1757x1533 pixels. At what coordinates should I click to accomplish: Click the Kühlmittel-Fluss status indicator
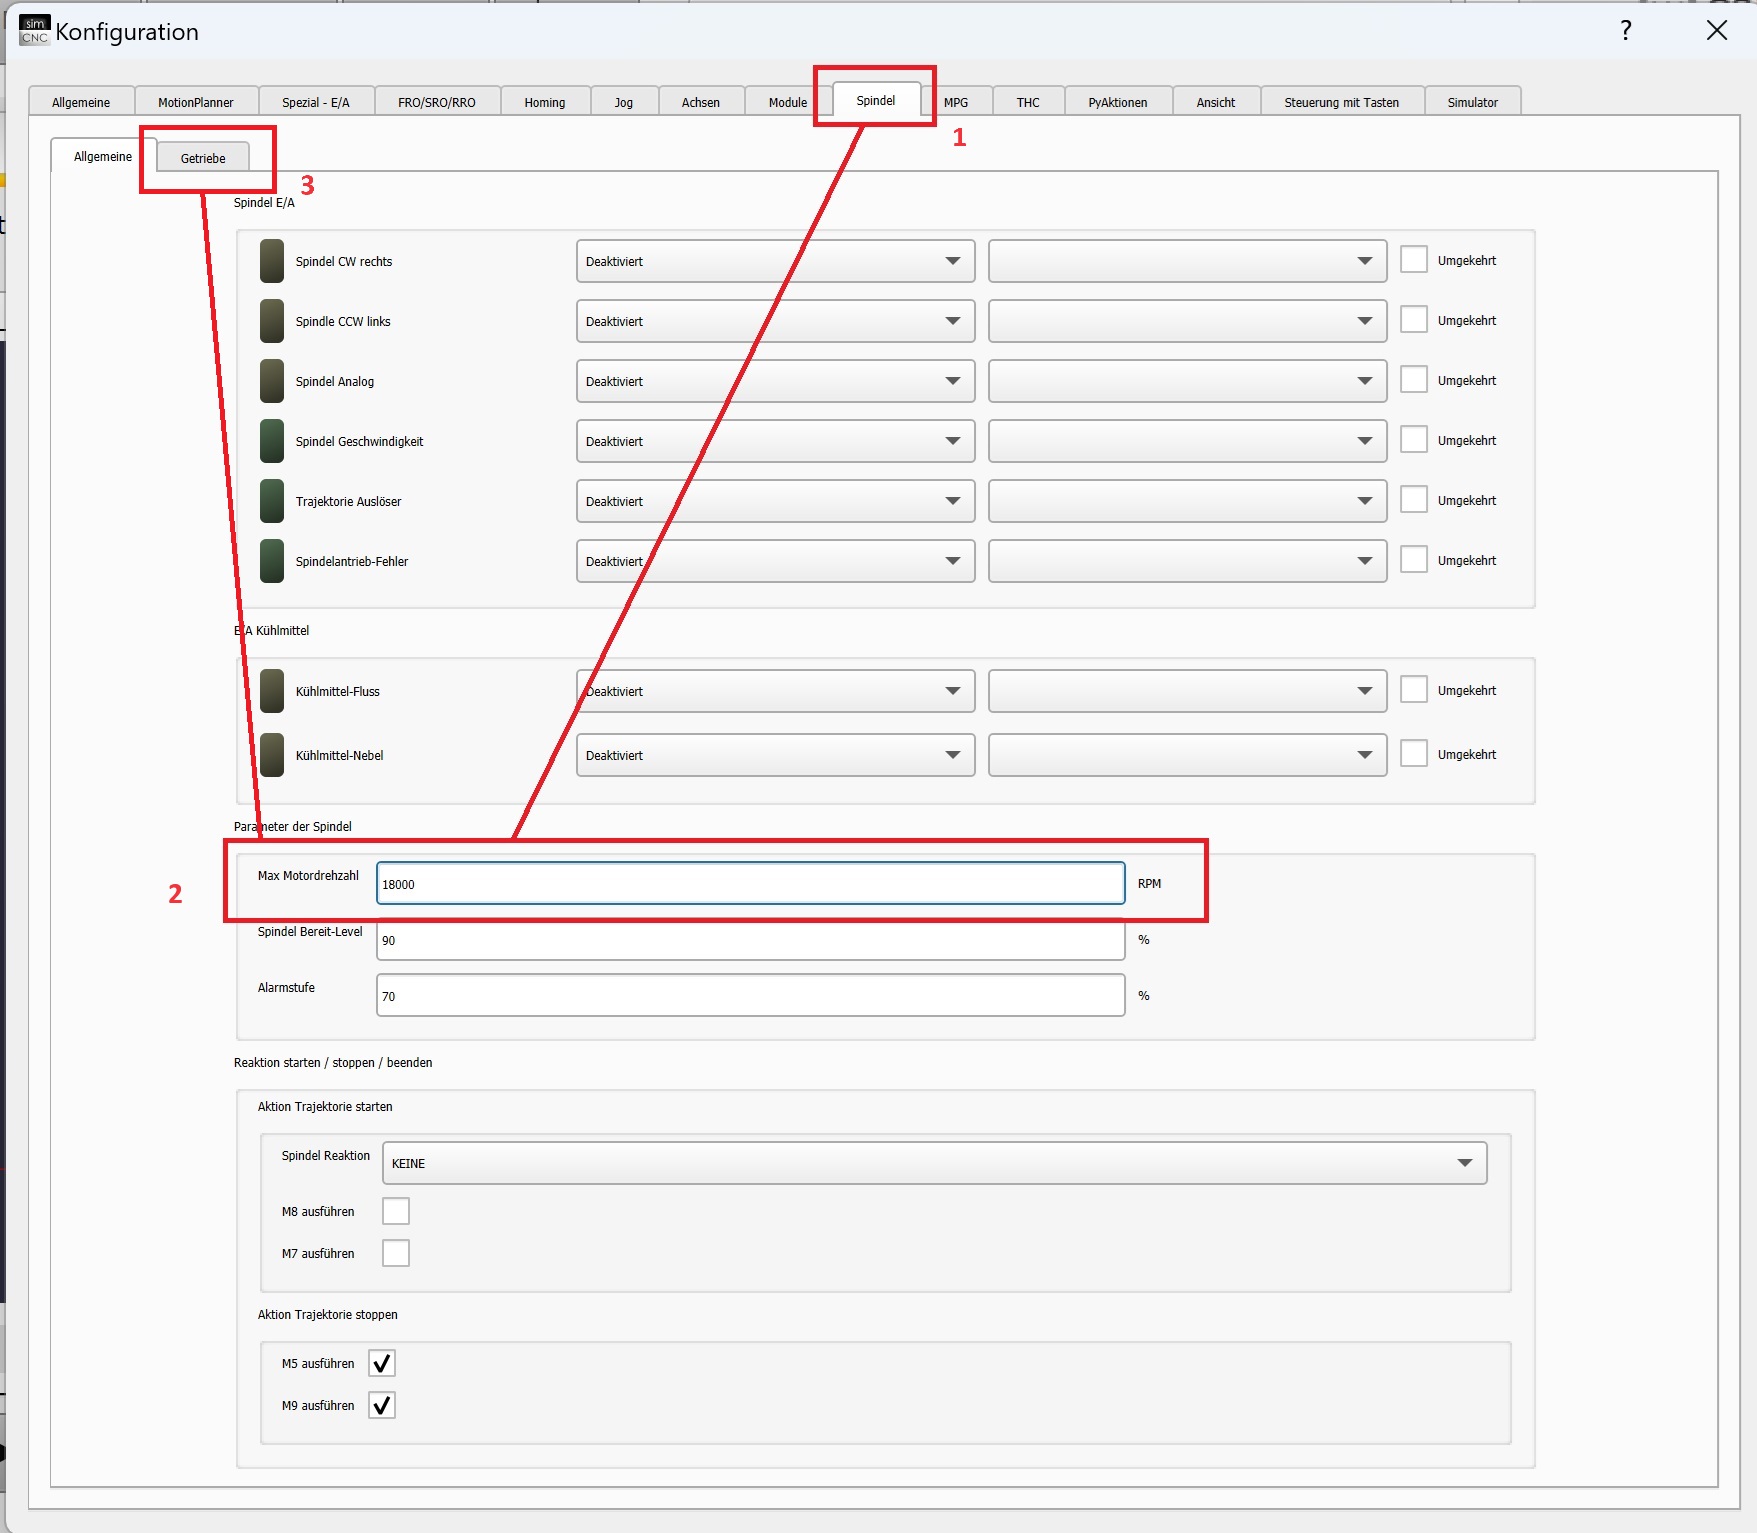pyautogui.click(x=271, y=691)
